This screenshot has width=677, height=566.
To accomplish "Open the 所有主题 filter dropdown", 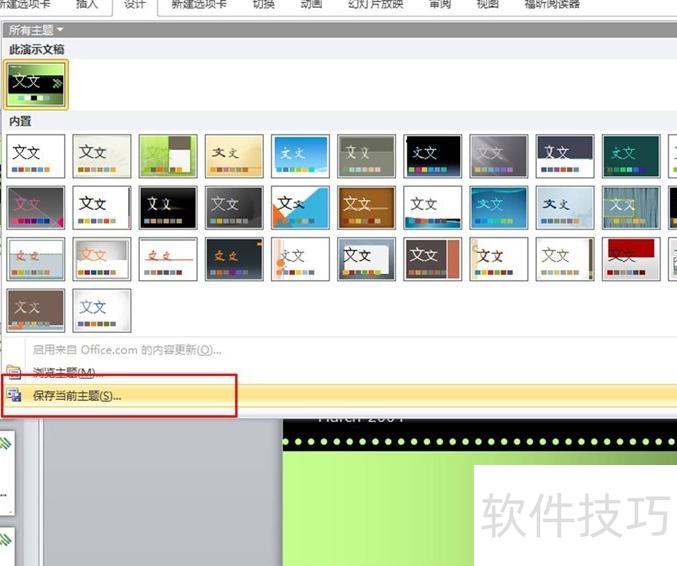I will (36, 30).
